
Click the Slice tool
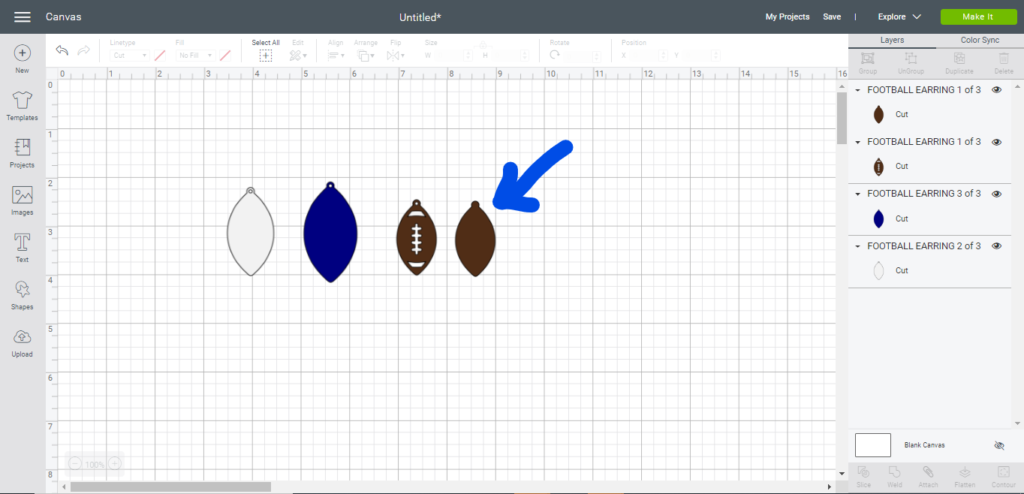coord(863,478)
